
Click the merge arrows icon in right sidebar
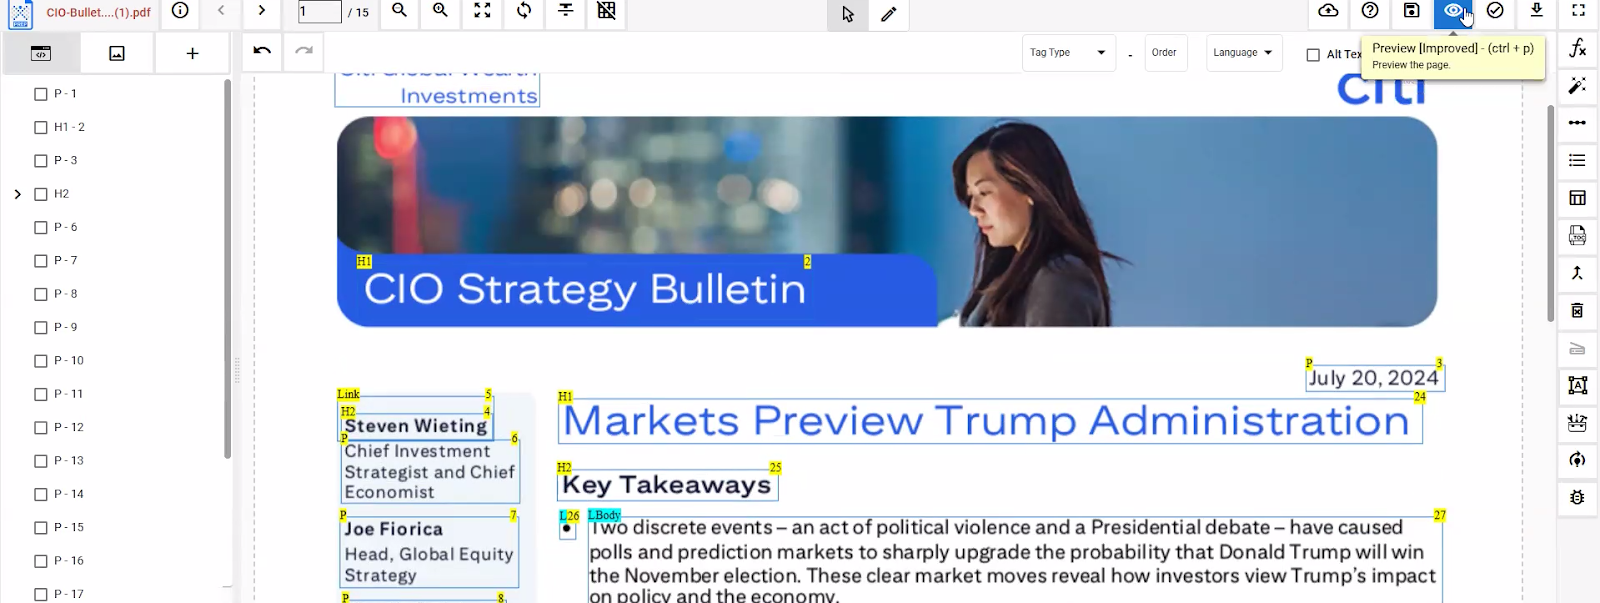coord(1577,273)
